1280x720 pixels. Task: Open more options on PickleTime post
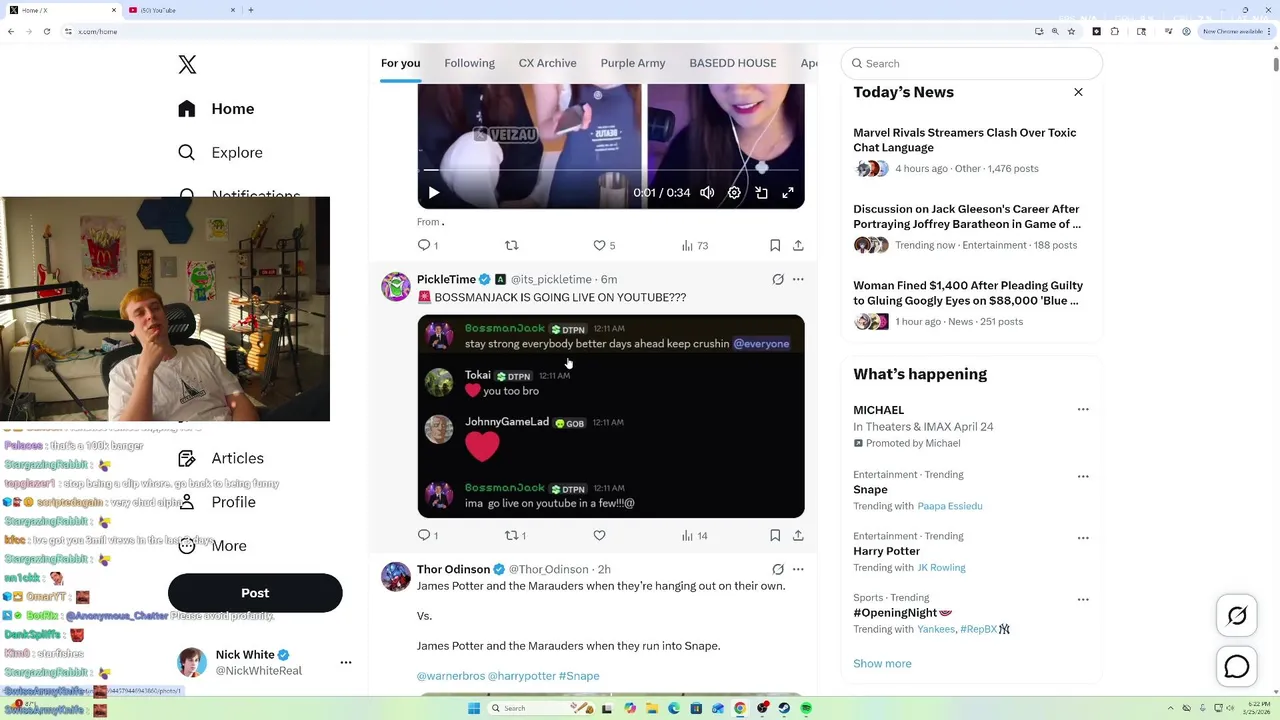(x=798, y=279)
